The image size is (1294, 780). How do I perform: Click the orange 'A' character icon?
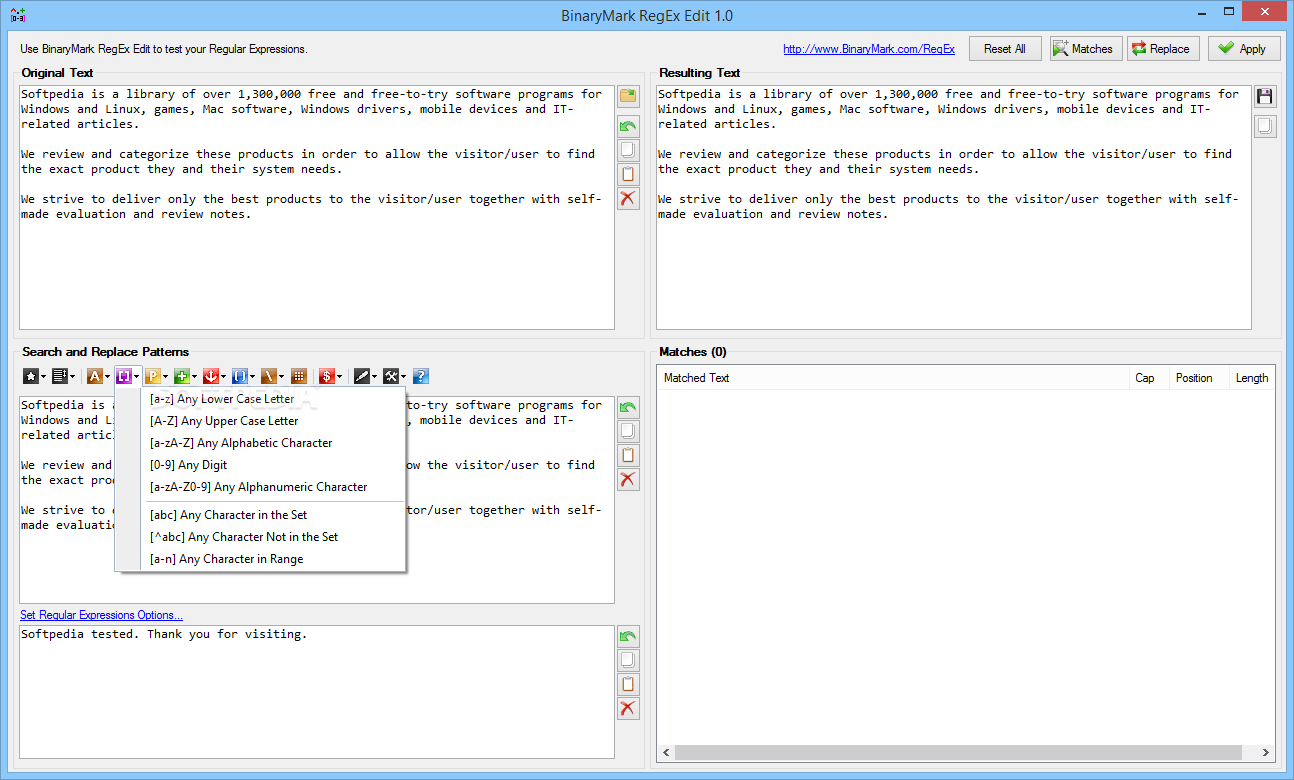click(95, 376)
